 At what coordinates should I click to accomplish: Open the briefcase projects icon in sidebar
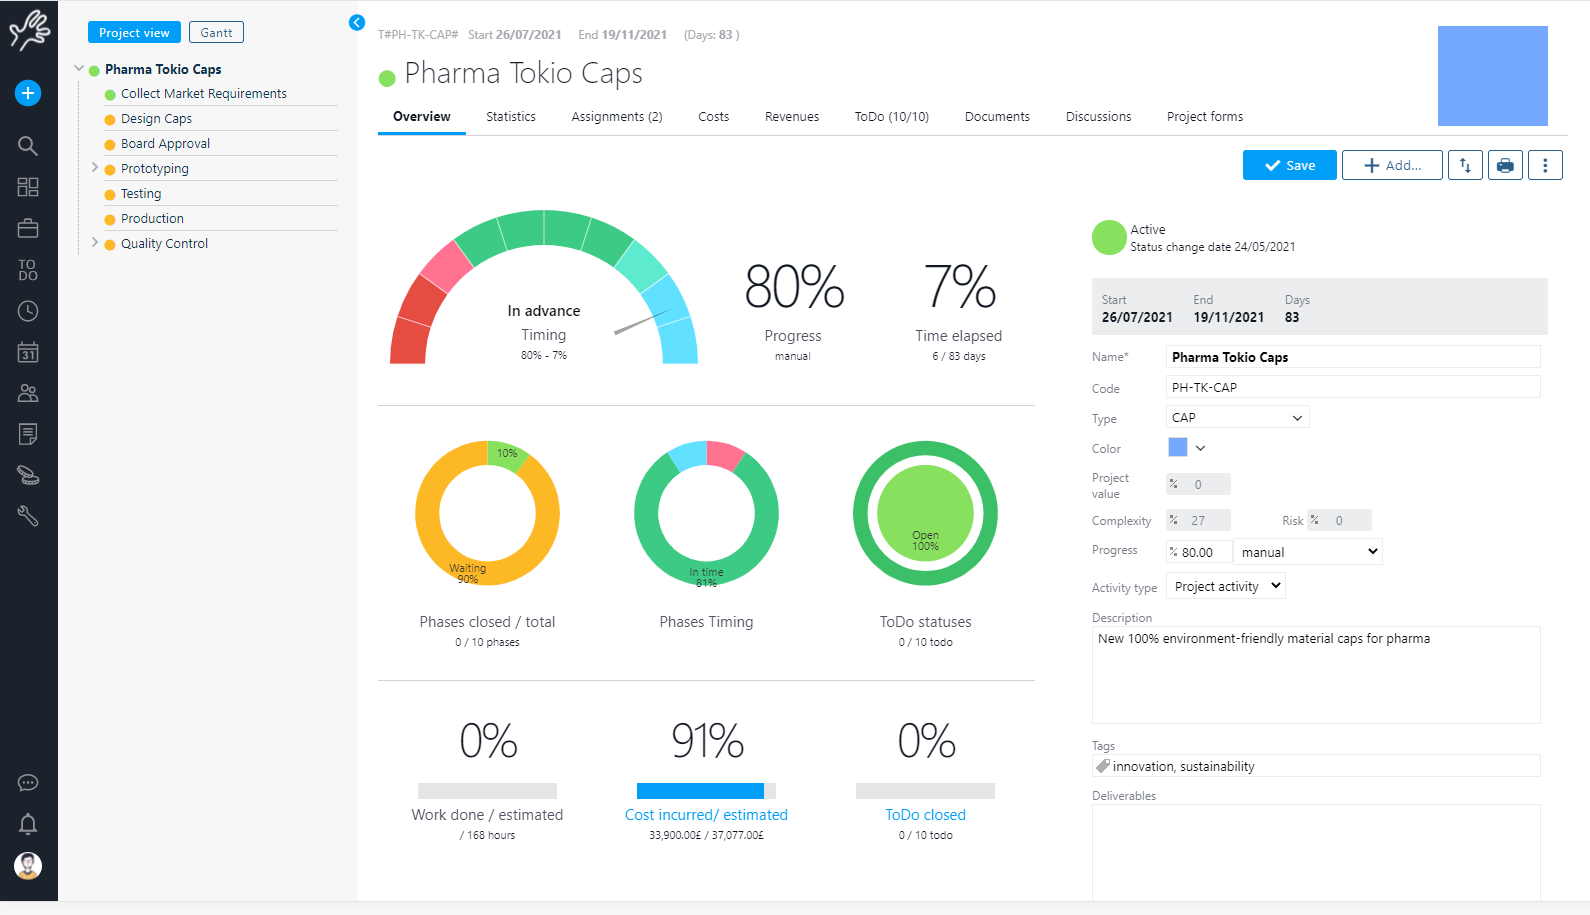(x=28, y=229)
